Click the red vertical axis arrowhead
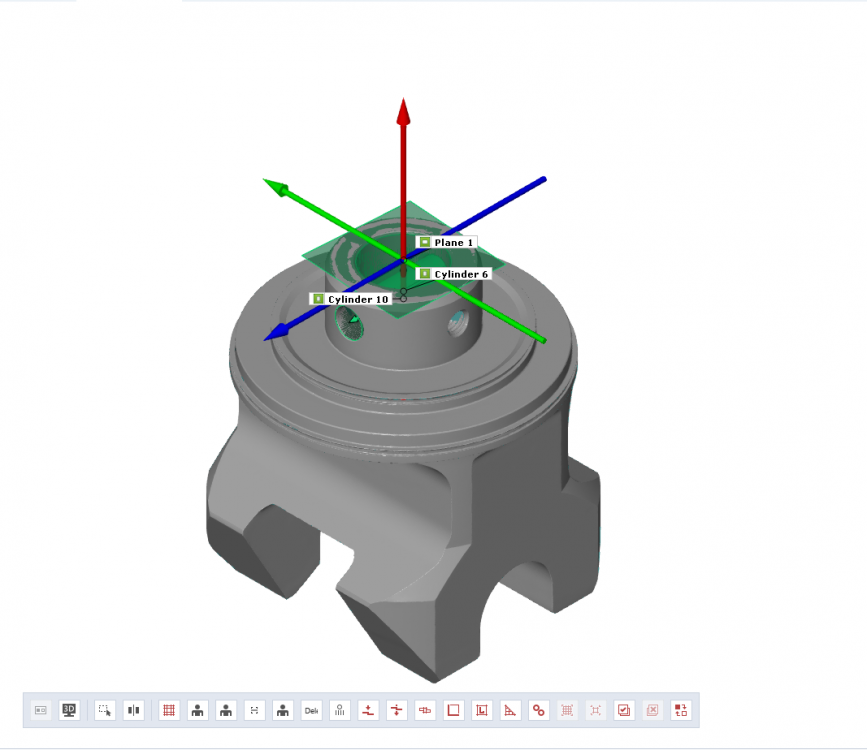This screenshot has width=867, height=750. click(x=403, y=110)
